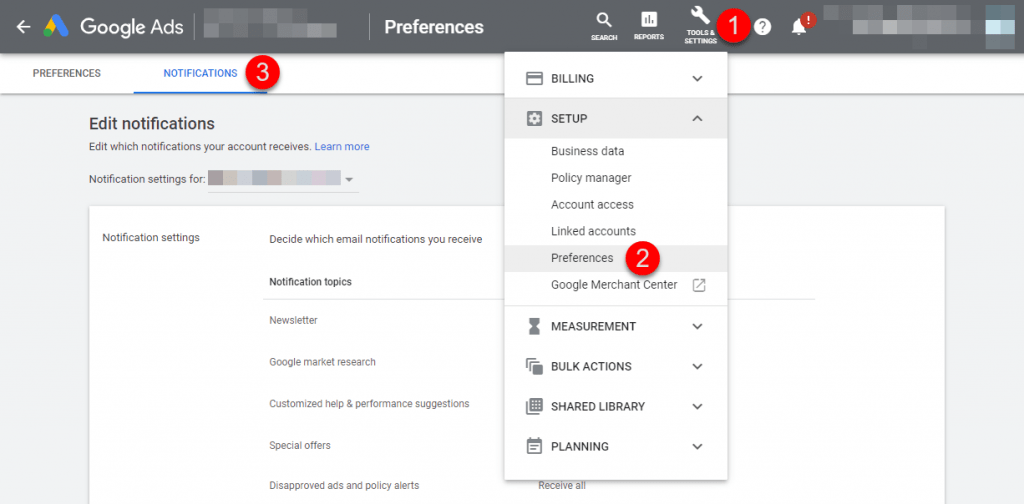Viewport: 1024px width, 504px height.
Task: Select Preferences in the Setup menu
Action: (616, 259)
